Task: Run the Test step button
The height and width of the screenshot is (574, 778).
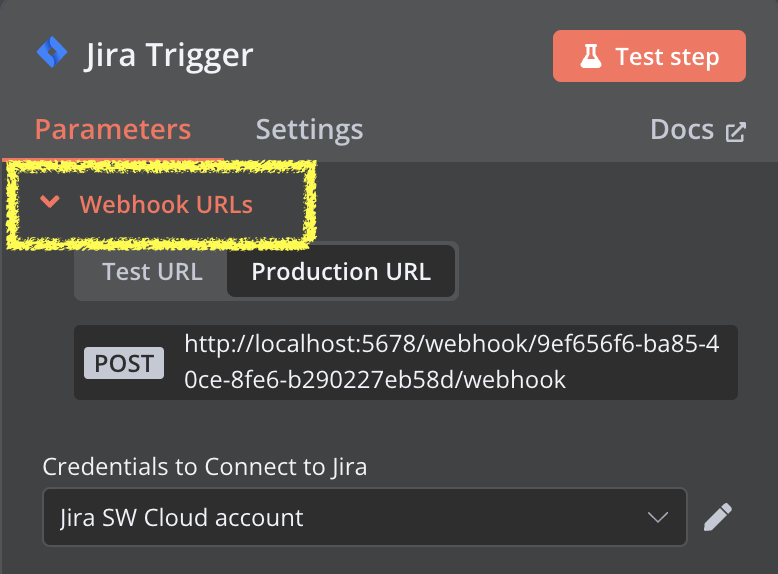Action: (649, 56)
